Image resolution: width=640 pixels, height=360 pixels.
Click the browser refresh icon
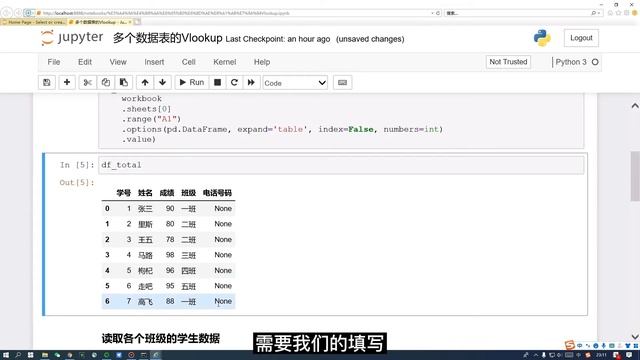coord(438,13)
